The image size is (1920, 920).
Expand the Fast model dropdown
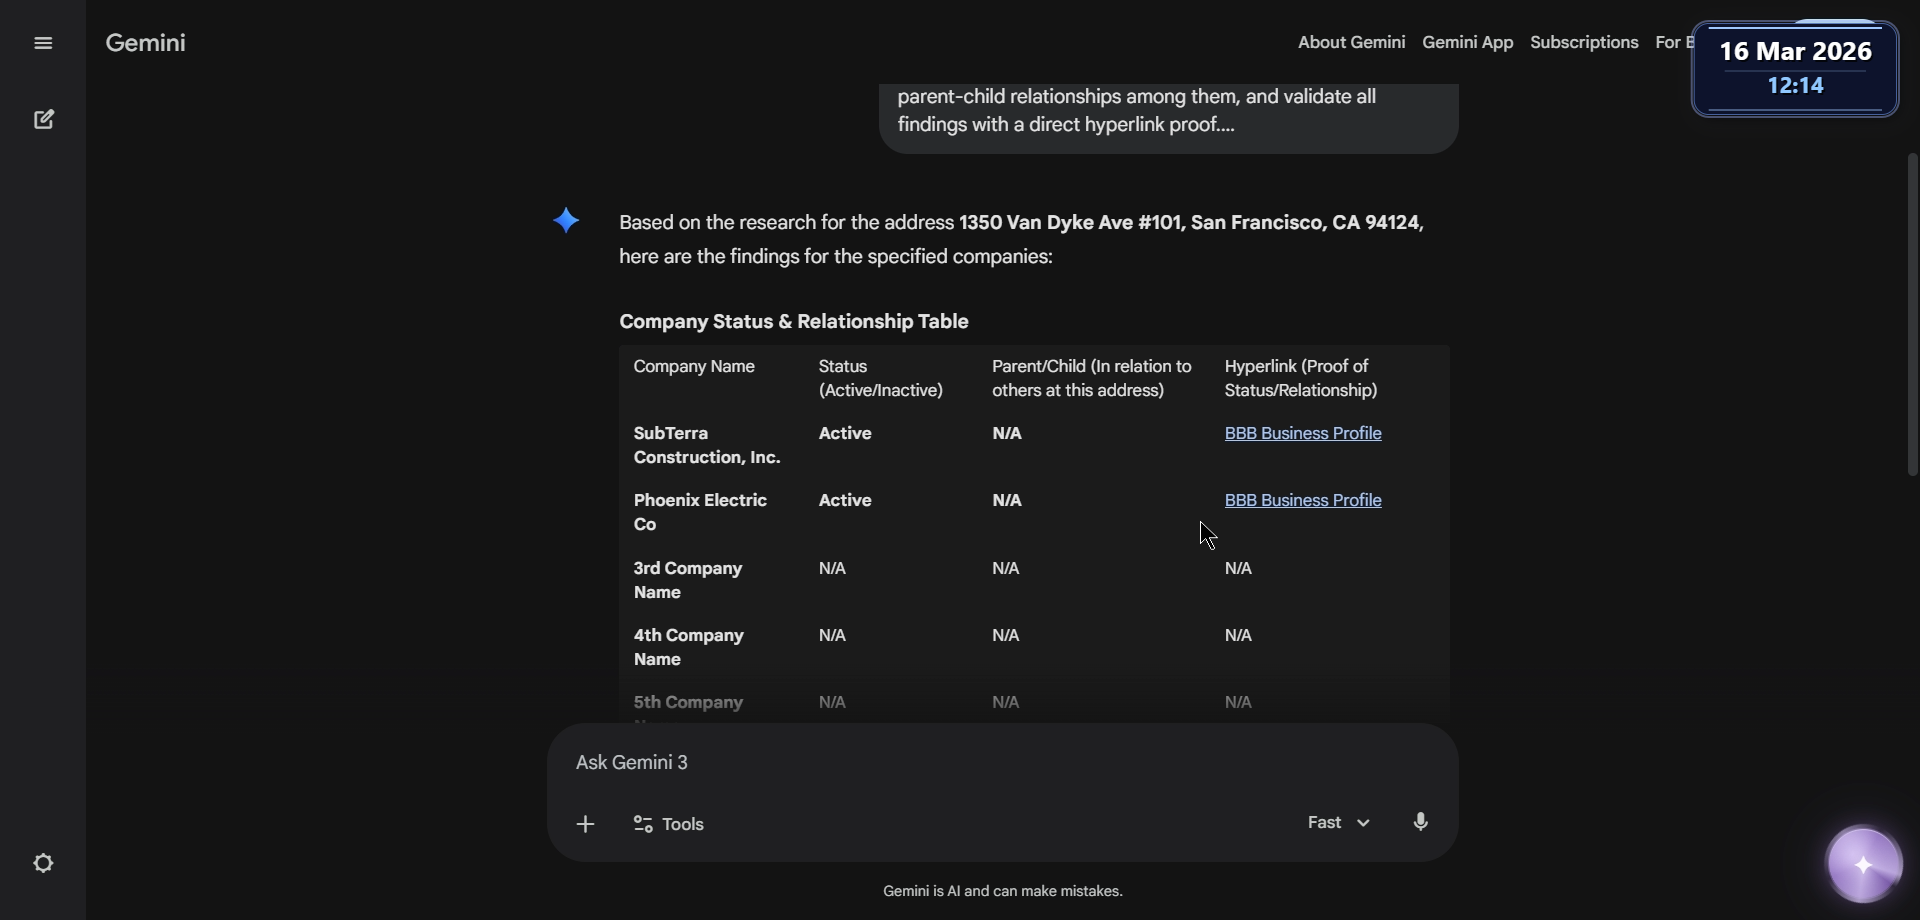1338,822
